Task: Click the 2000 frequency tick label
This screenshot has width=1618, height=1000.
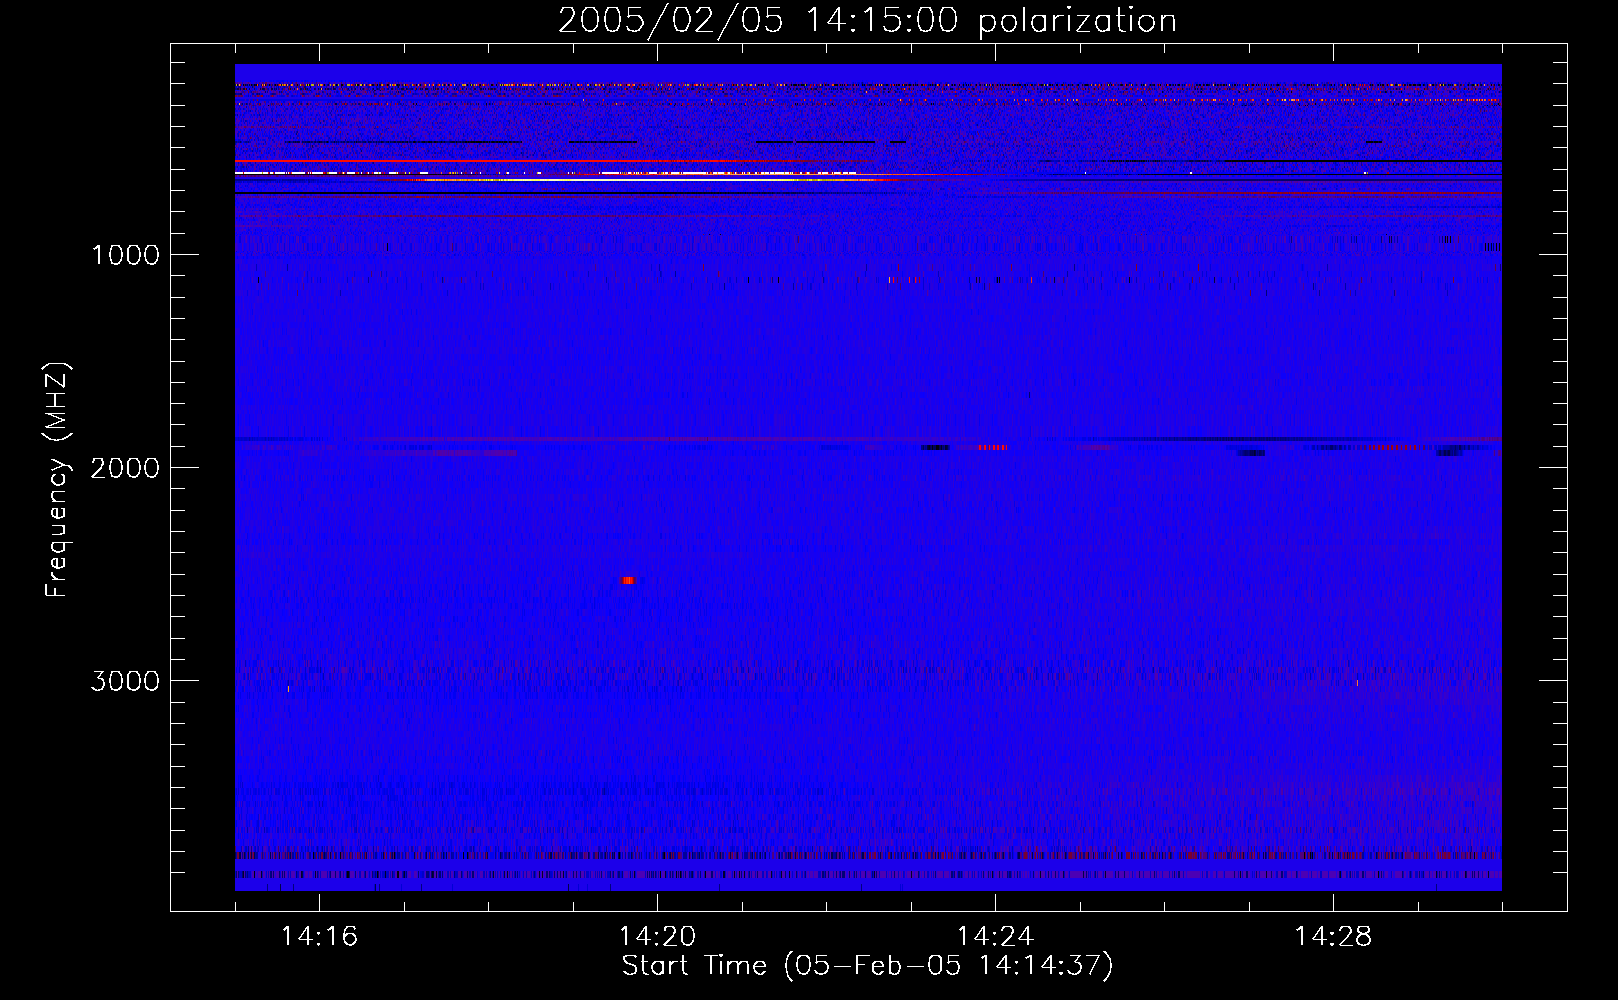Action: 125,468
